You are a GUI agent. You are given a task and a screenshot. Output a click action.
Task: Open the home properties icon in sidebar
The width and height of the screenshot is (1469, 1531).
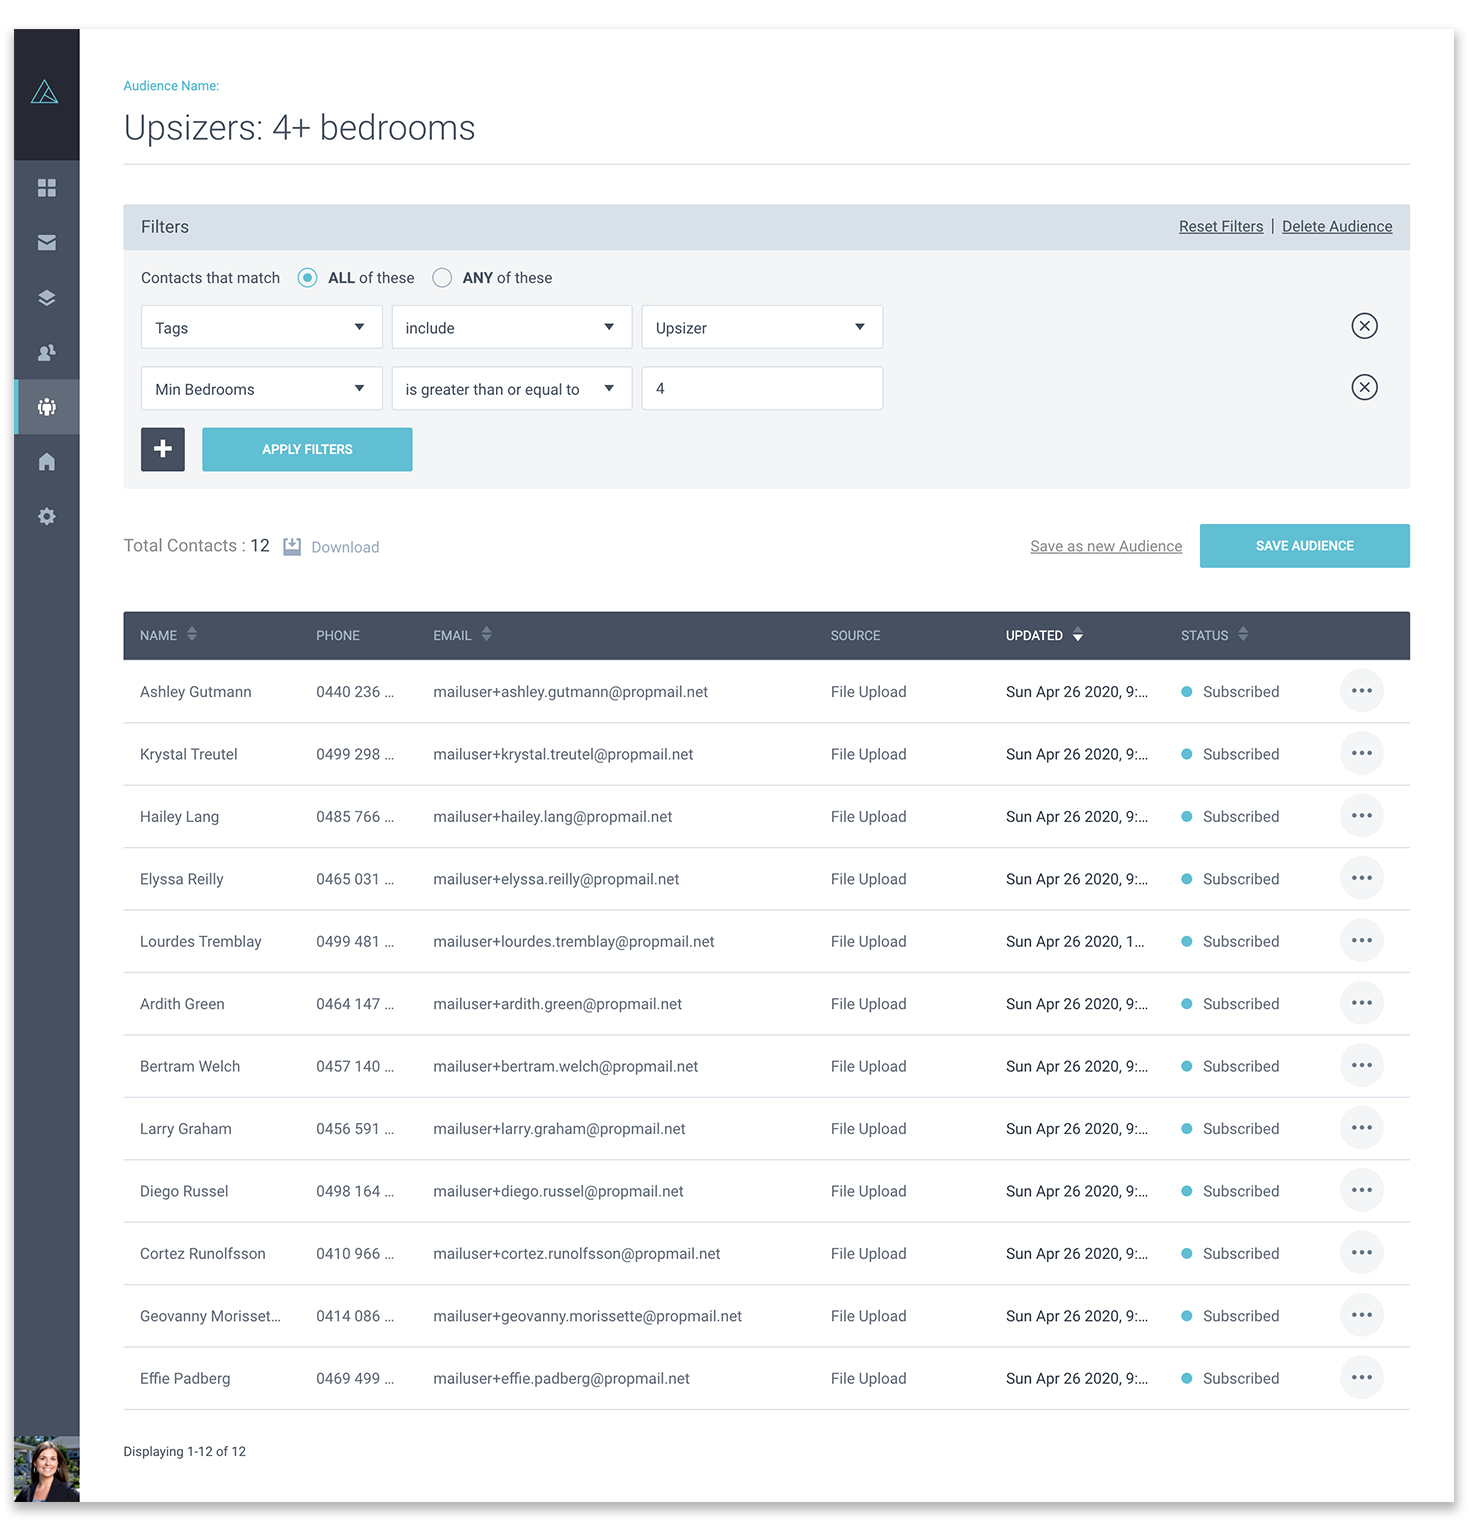[47, 462]
